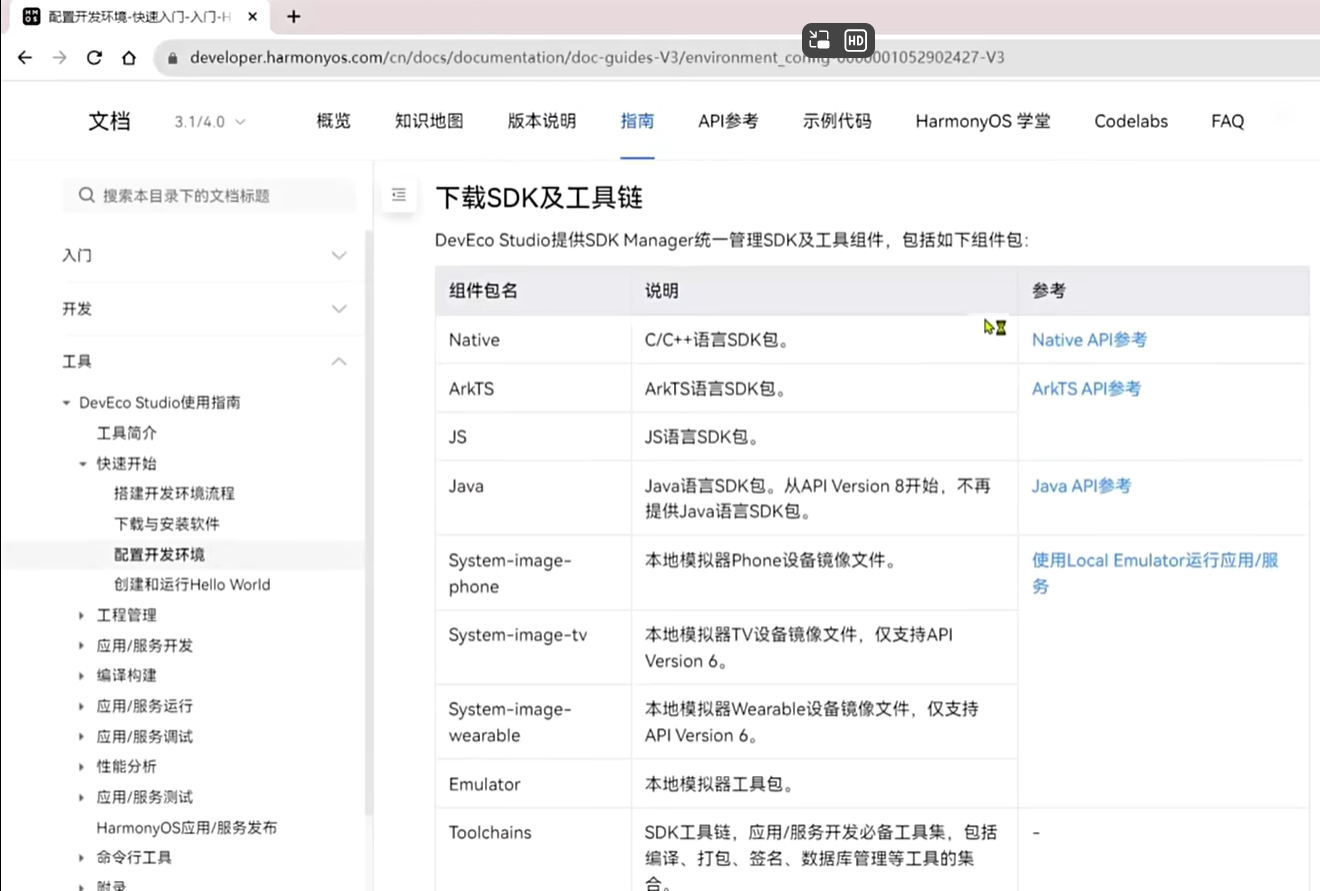The height and width of the screenshot is (891, 1320).
Task: Toggle the document outline menu icon
Action: [399, 195]
